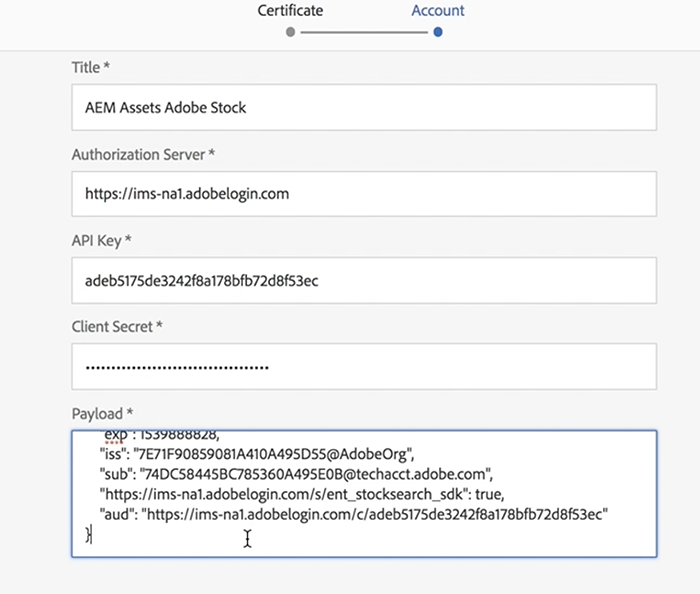Focus the Title field with AEM Assets Adobe Stock

(x=364, y=108)
